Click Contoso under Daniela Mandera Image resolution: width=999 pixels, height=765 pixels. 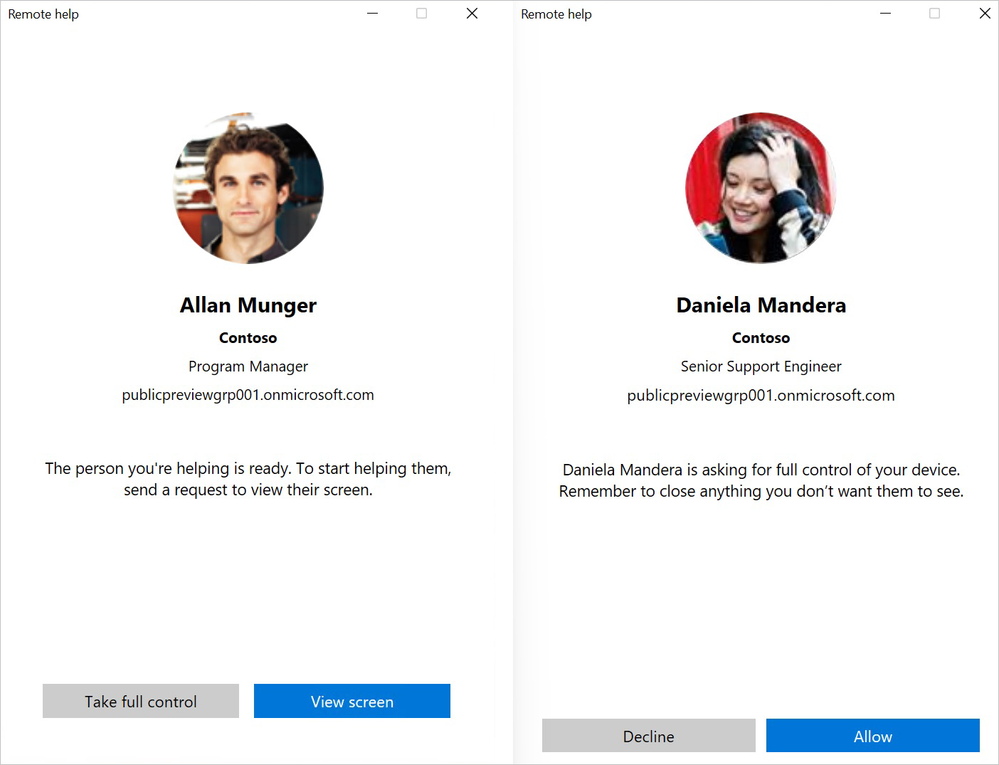(x=761, y=338)
